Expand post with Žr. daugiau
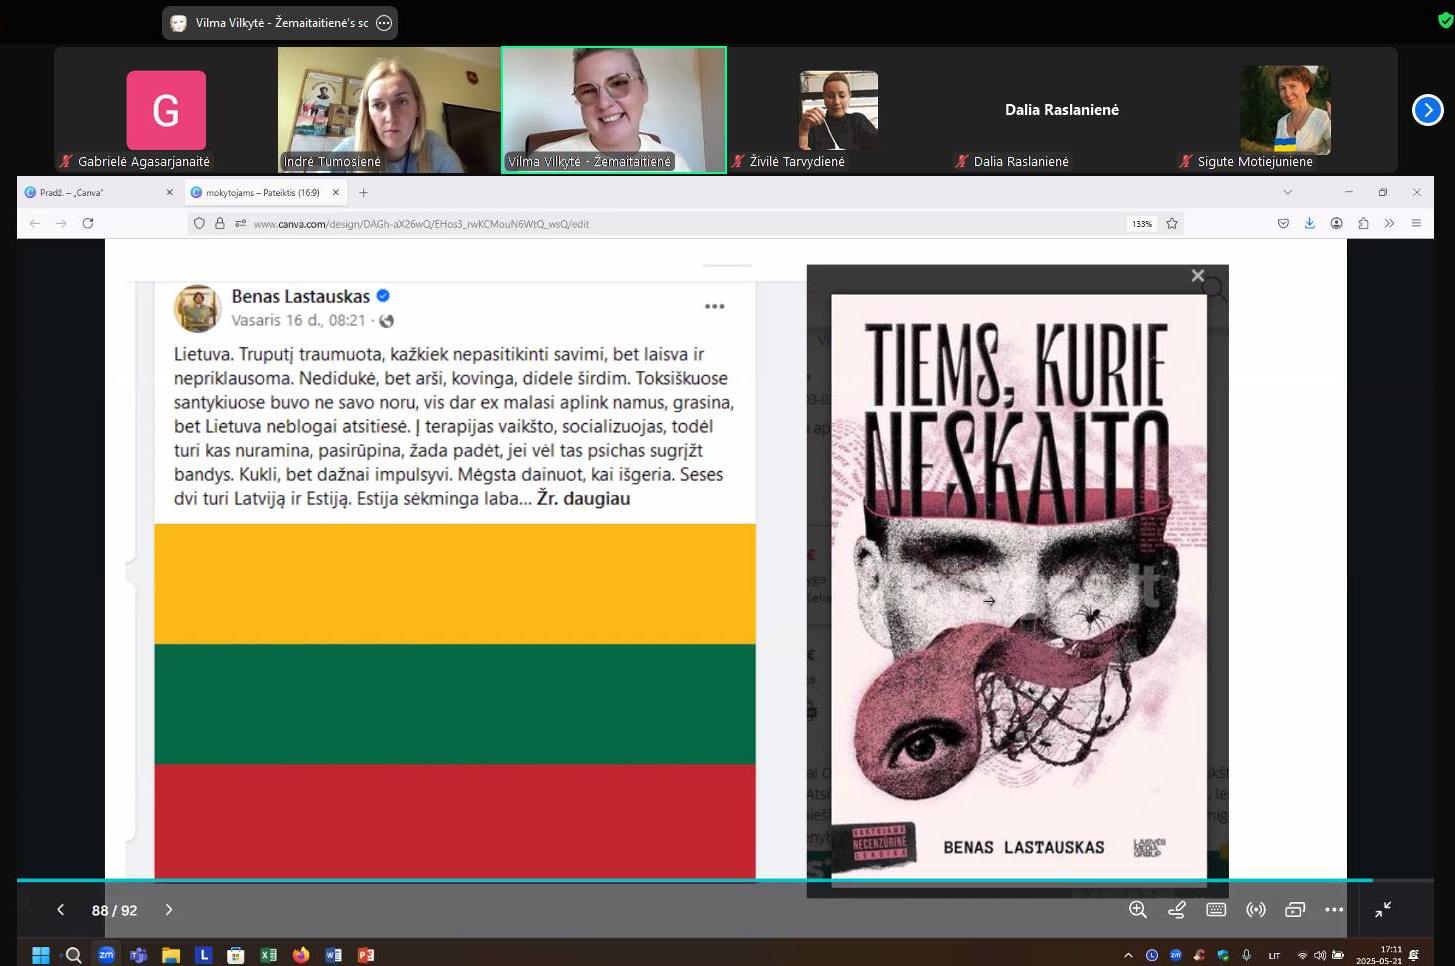The height and width of the screenshot is (966, 1455). click(583, 498)
